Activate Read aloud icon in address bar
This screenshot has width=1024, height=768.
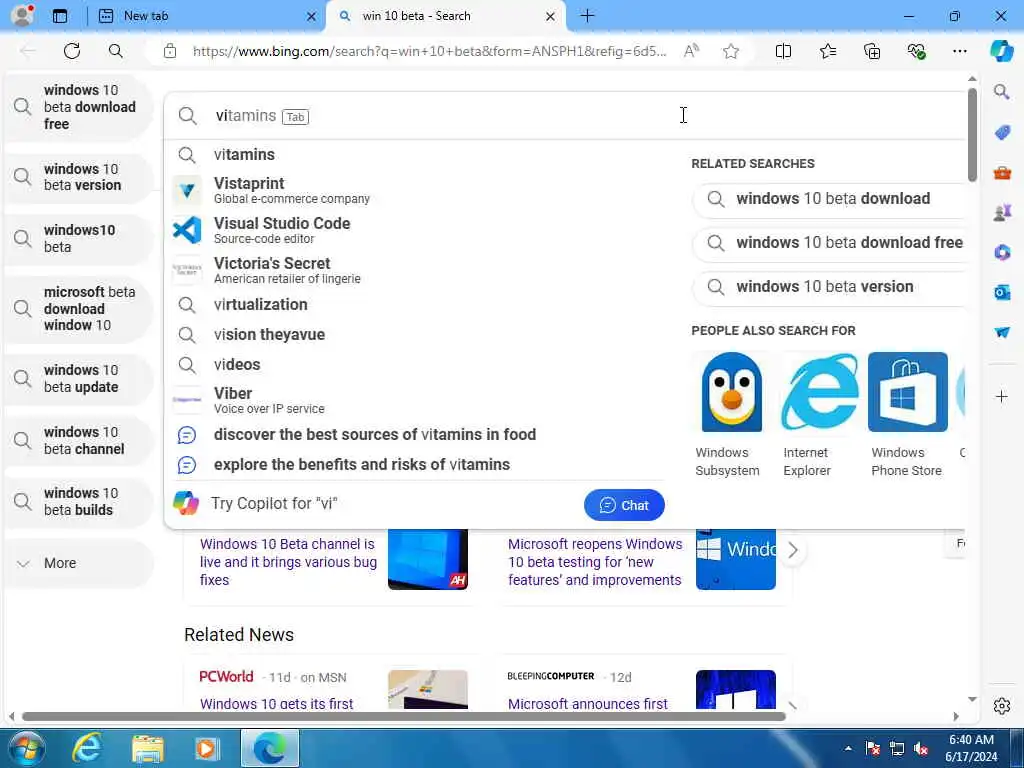pyautogui.click(x=691, y=51)
